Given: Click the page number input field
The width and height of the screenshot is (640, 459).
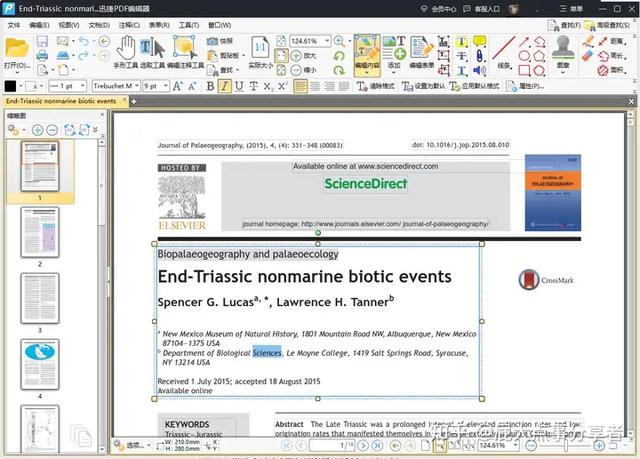Looking at the screenshot, I should [332, 446].
